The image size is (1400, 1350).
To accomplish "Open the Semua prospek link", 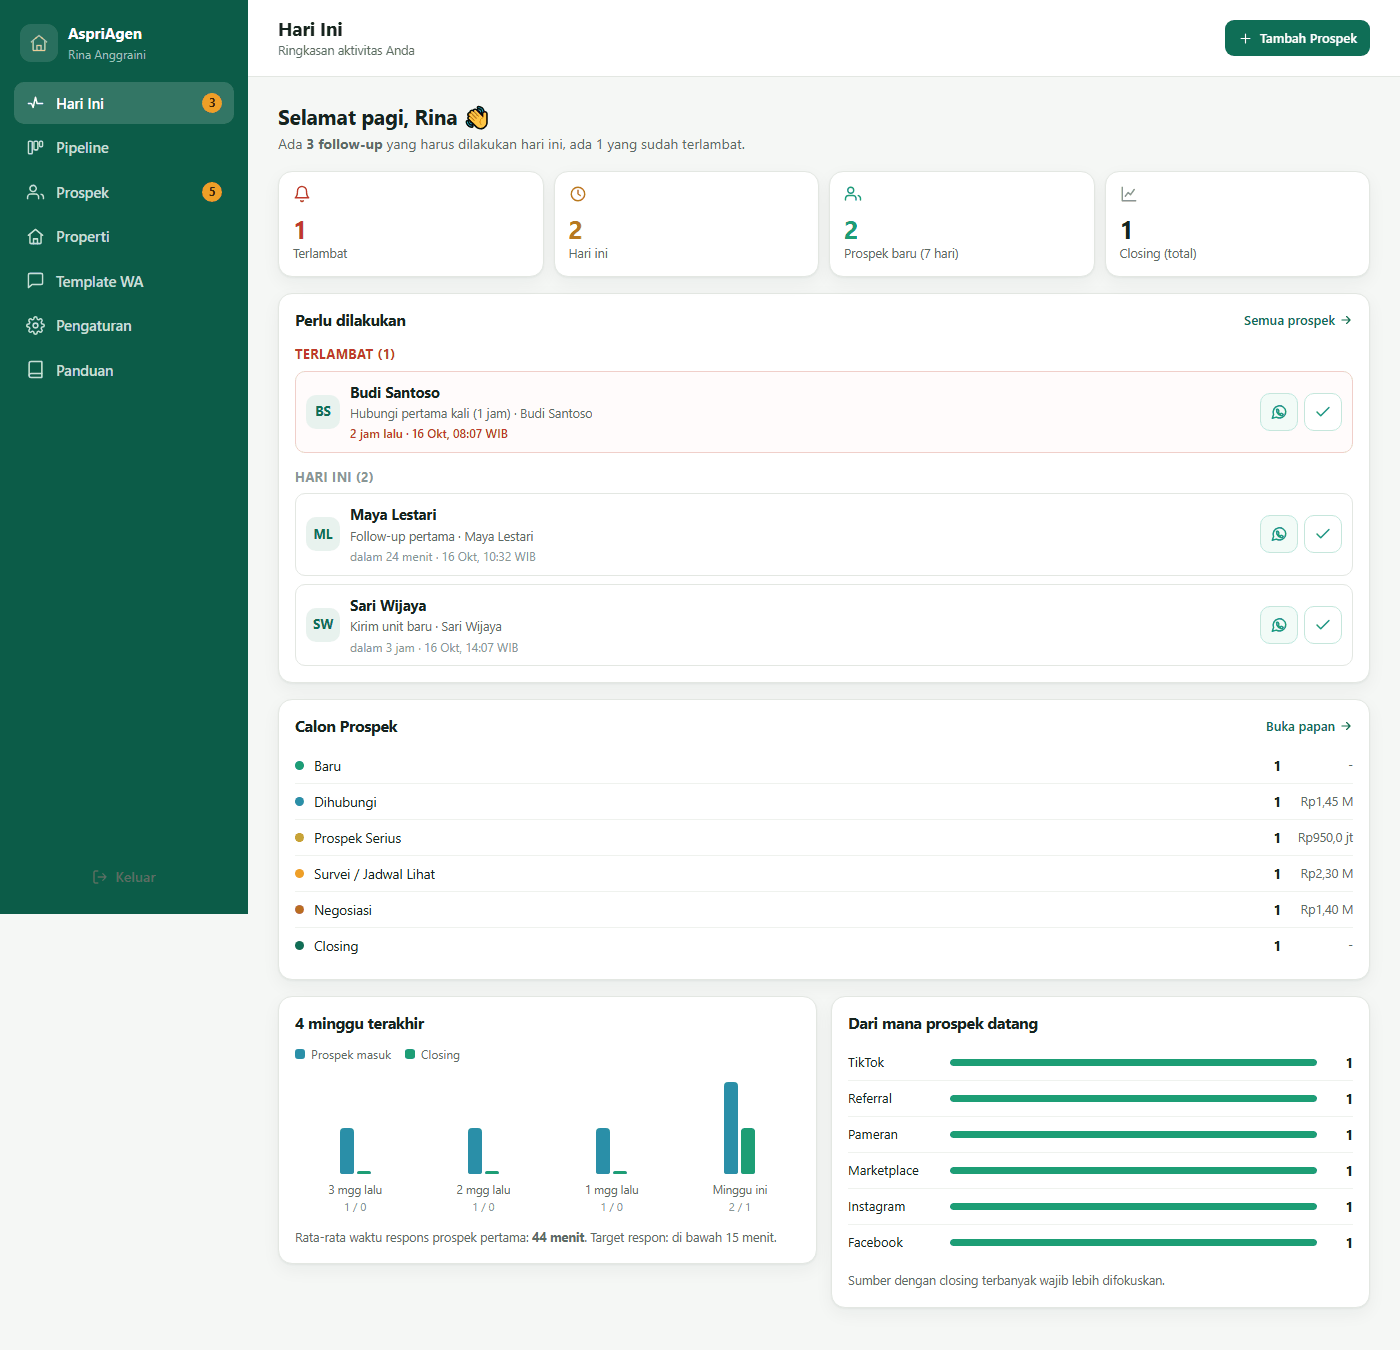I will [x=1298, y=321].
